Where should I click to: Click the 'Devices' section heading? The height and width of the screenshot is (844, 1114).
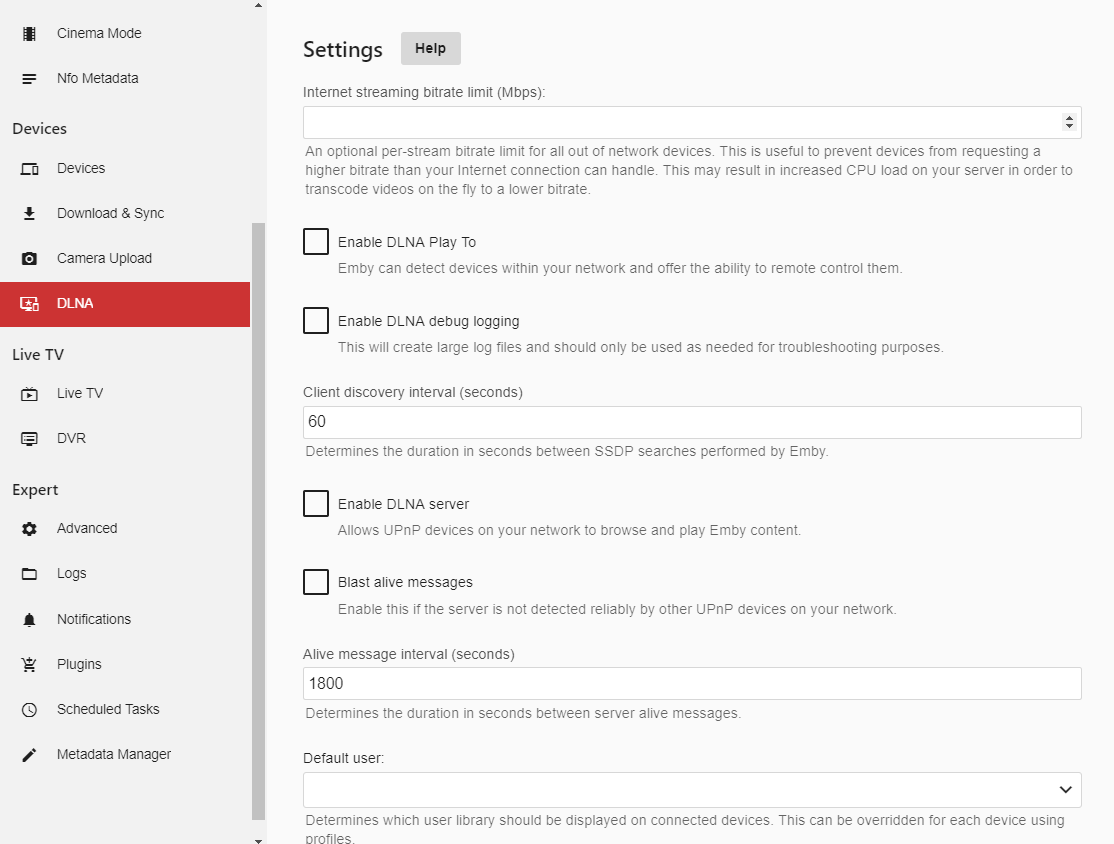tap(39, 129)
